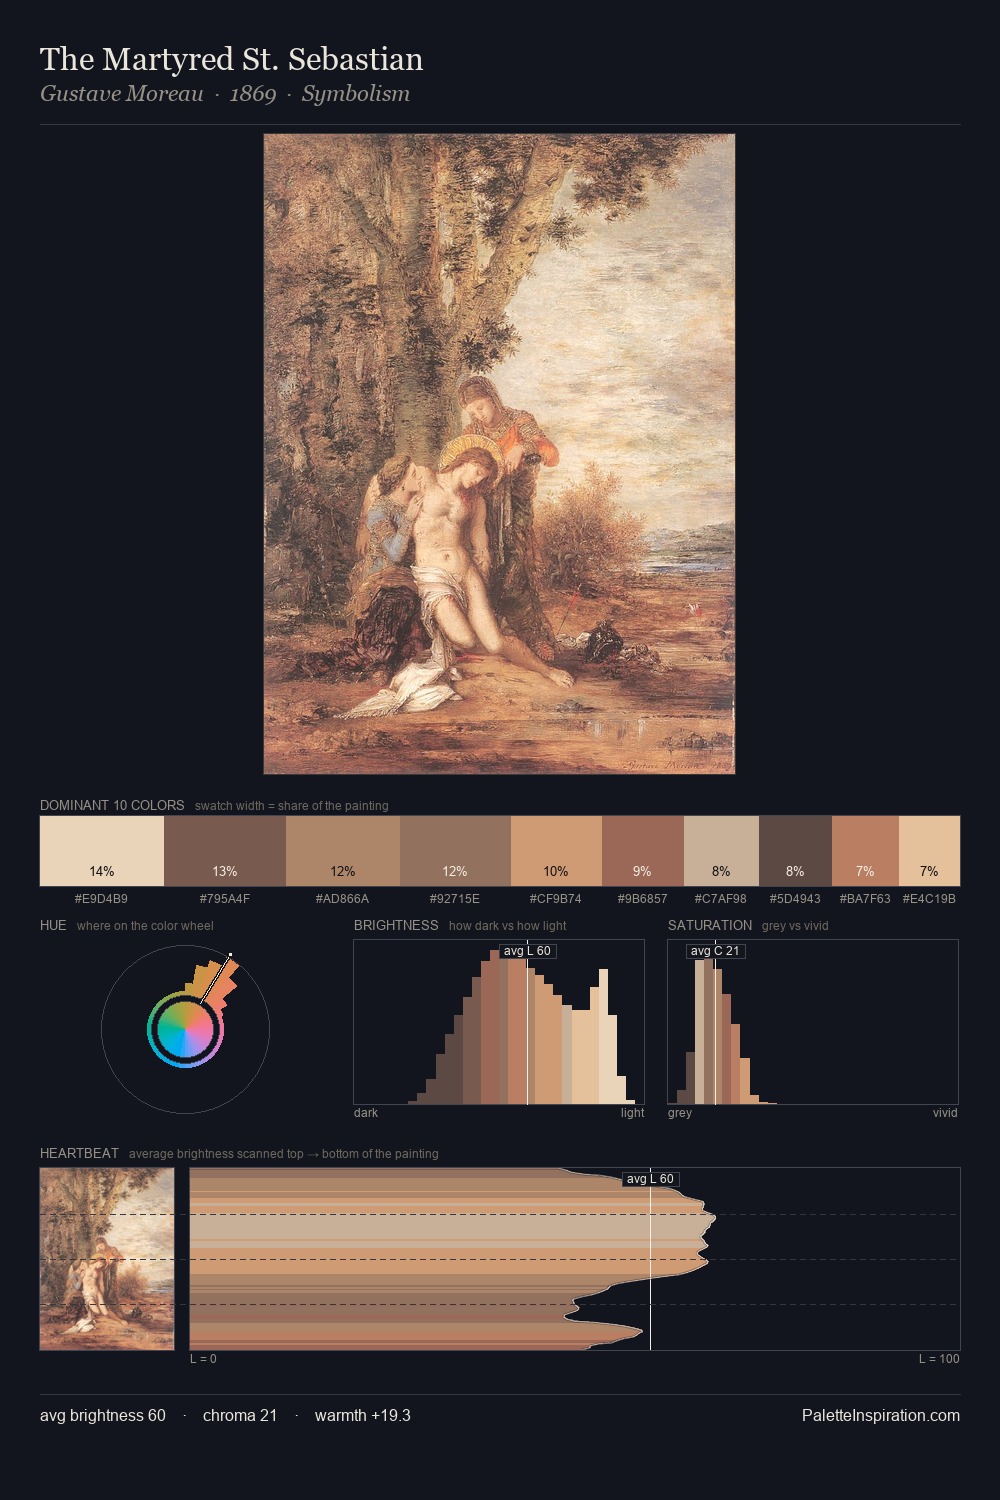Open the PaletteInspiration.com link
The width and height of the screenshot is (1000, 1500).
pyautogui.click(x=881, y=1415)
